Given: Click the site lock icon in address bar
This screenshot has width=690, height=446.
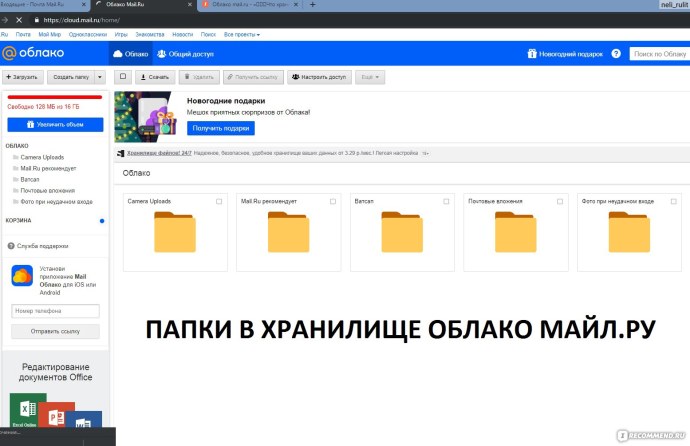Looking at the screenshot, I should coord(37,20).
